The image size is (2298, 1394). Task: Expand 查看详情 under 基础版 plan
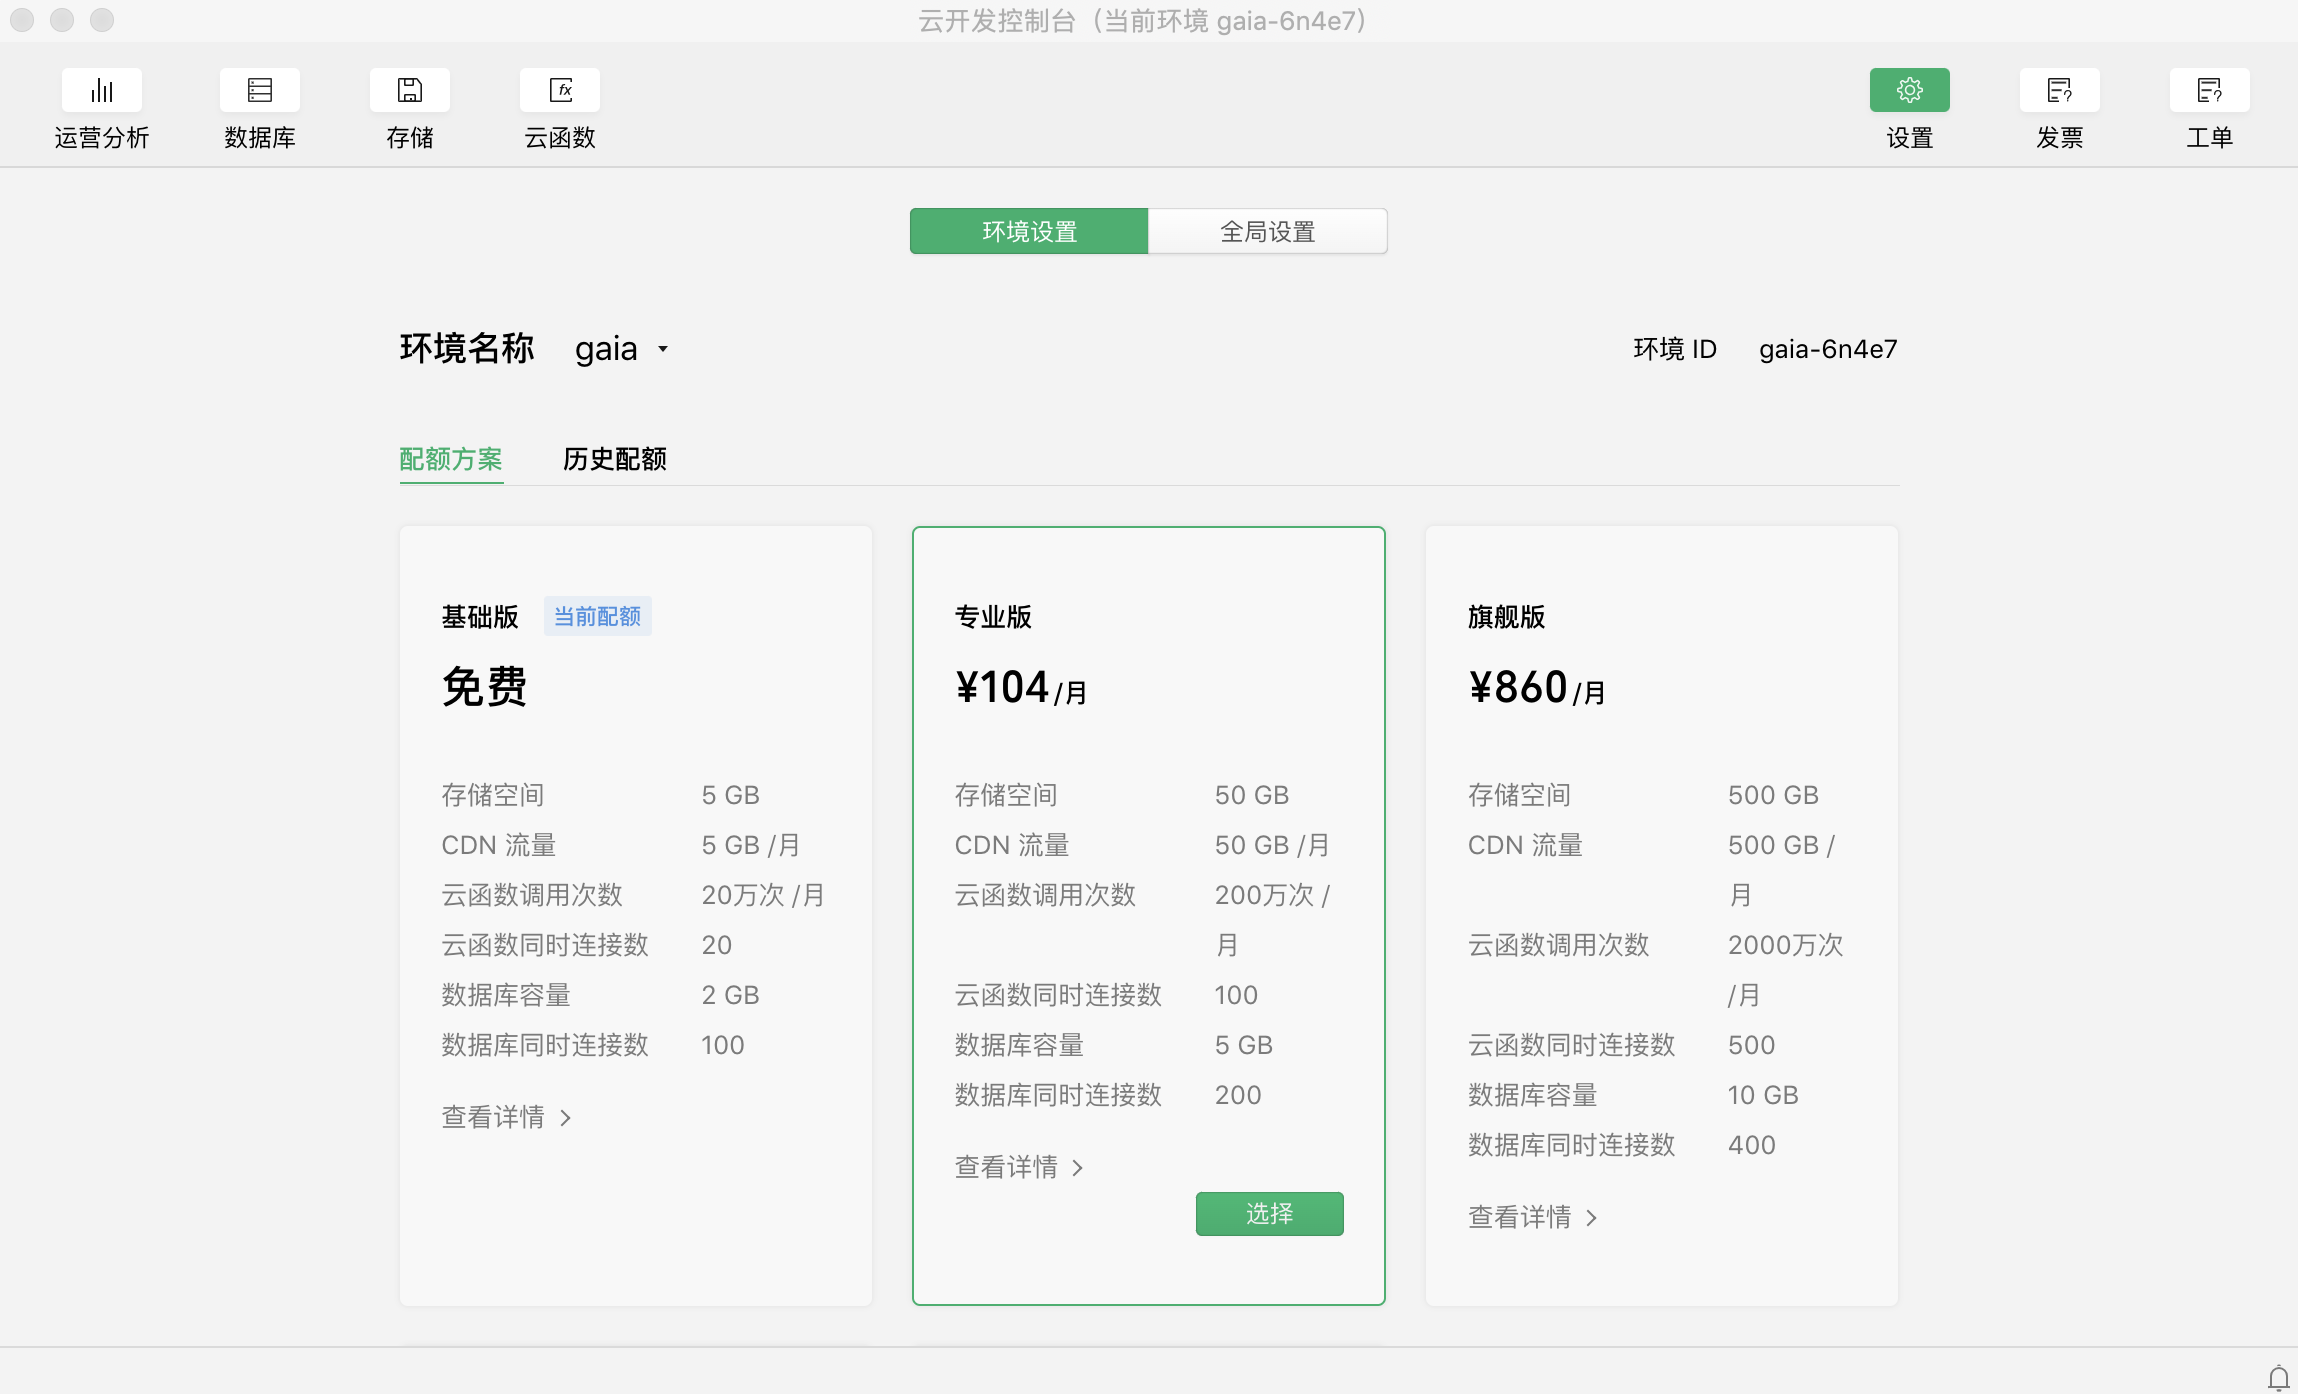pos(506,1117)
